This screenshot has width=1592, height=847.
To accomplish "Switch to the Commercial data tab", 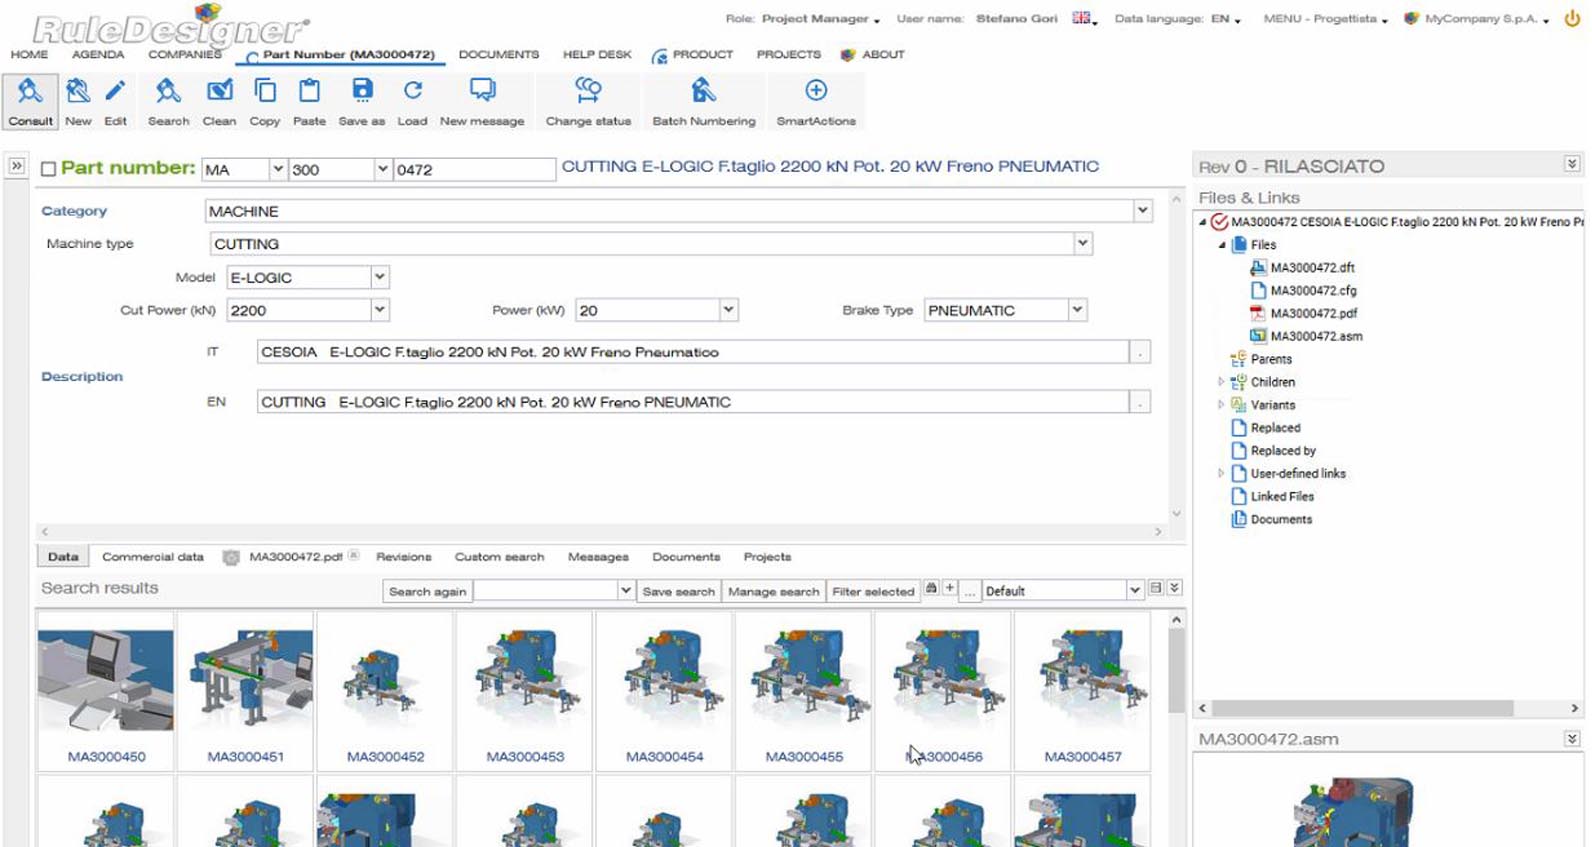I will coord(153,557).
